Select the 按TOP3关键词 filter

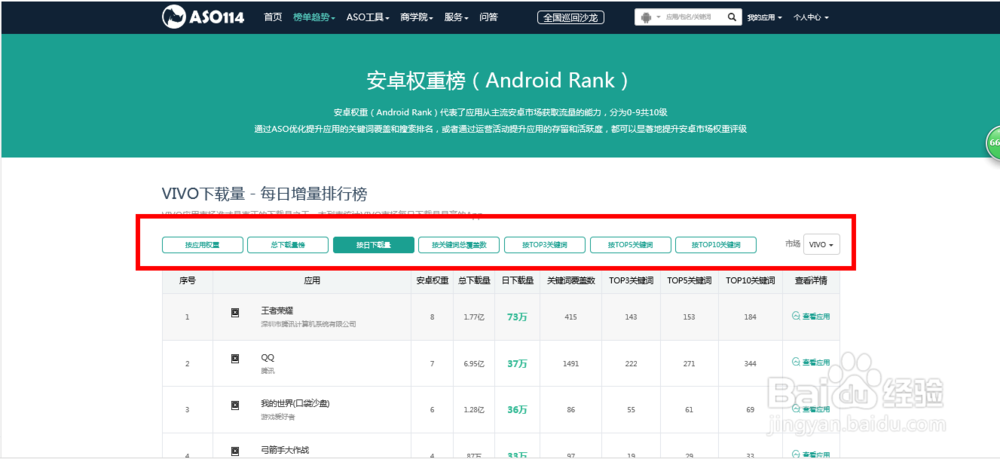point(545,245)
